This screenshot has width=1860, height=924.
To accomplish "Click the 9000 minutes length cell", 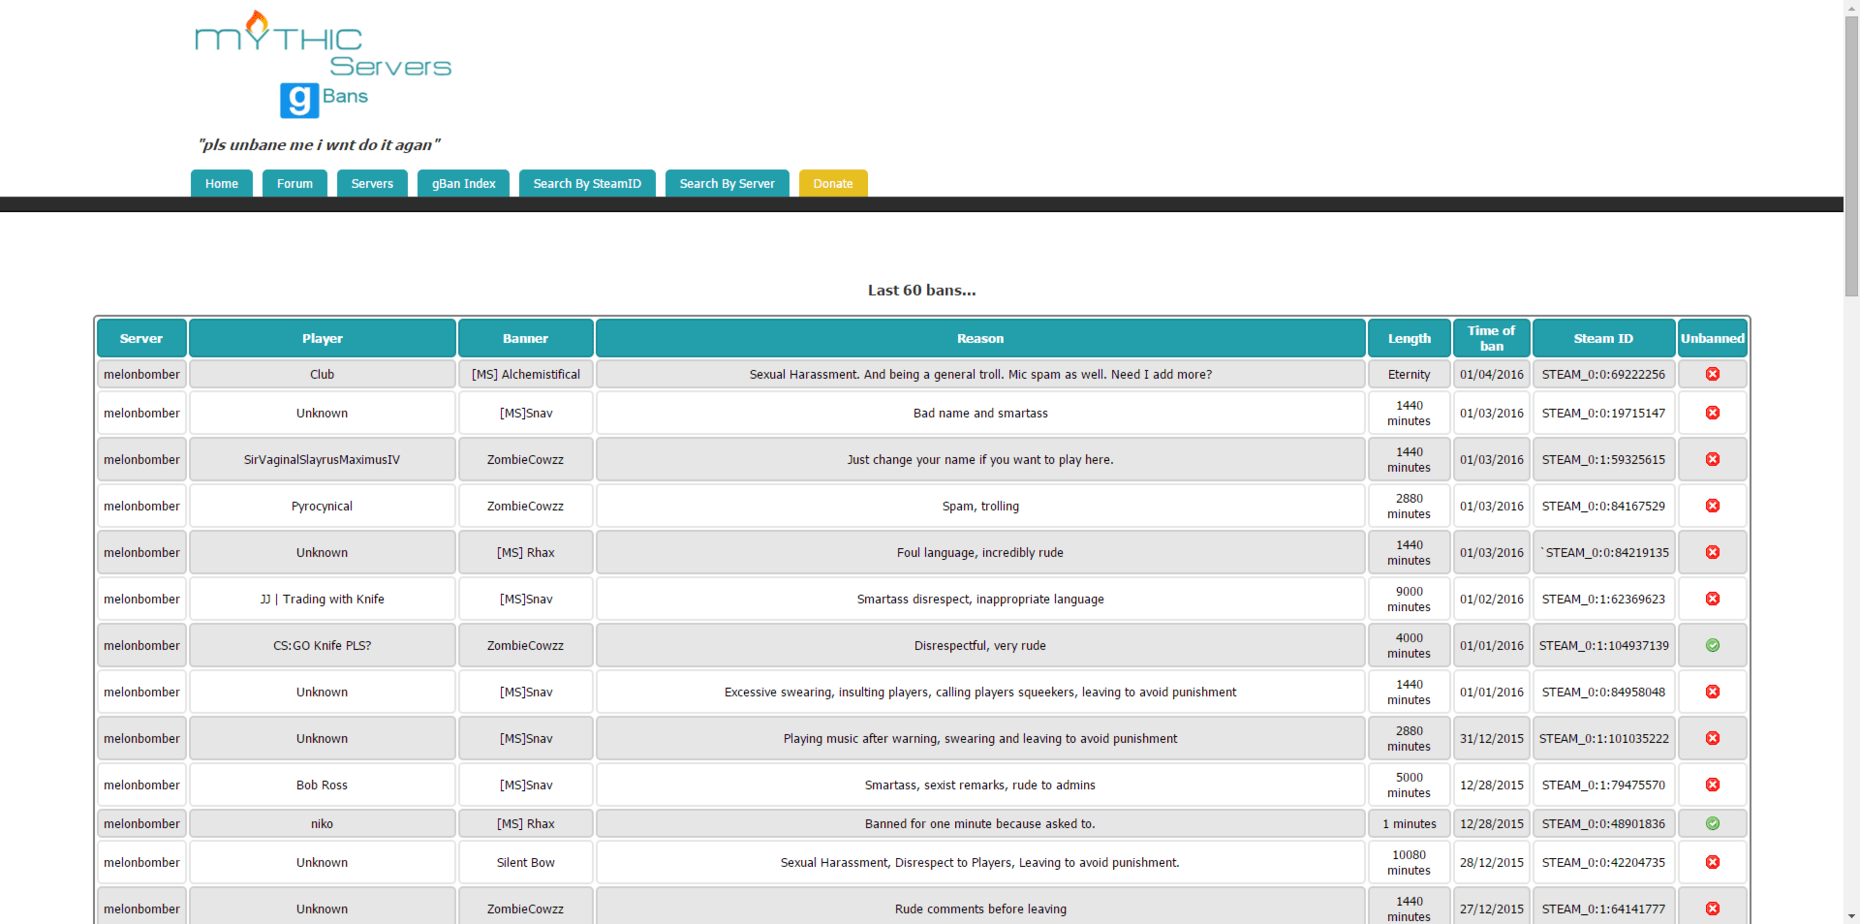I will 1409,599.
